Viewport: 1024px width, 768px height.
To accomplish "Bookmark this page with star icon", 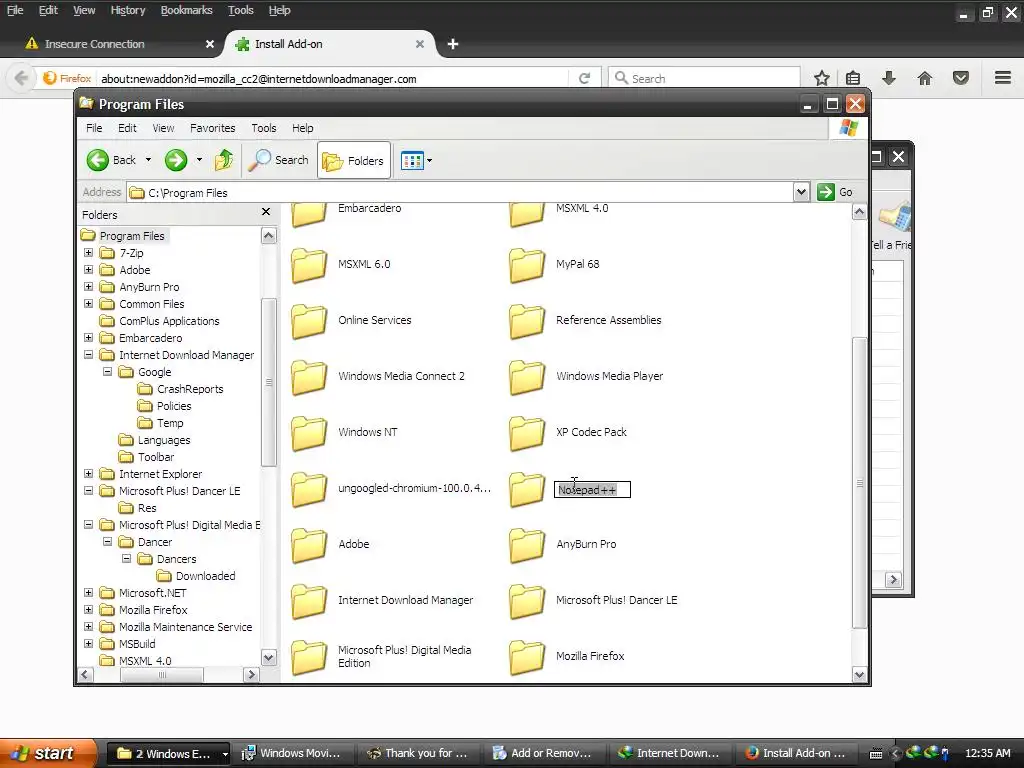I will point(822,78).
